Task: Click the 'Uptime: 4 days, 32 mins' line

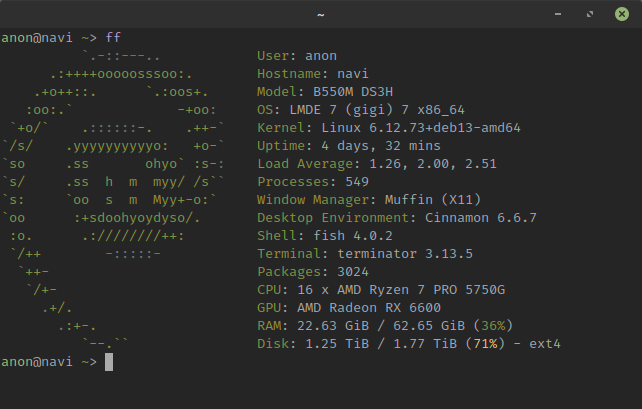Action: pos(349,146)
